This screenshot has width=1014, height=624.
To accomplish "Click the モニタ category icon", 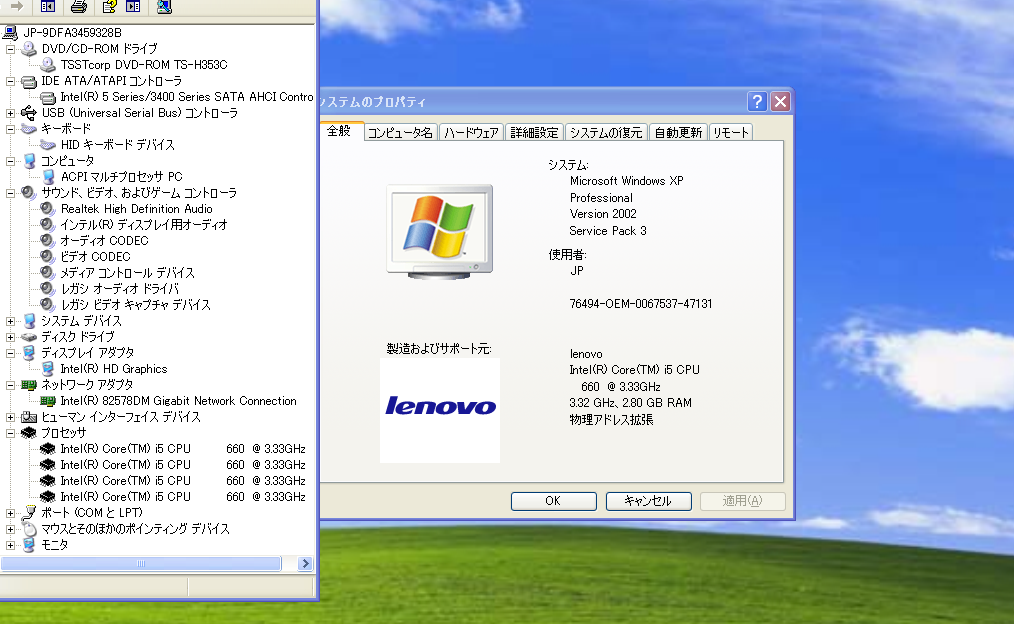I will tap(28, 545).
